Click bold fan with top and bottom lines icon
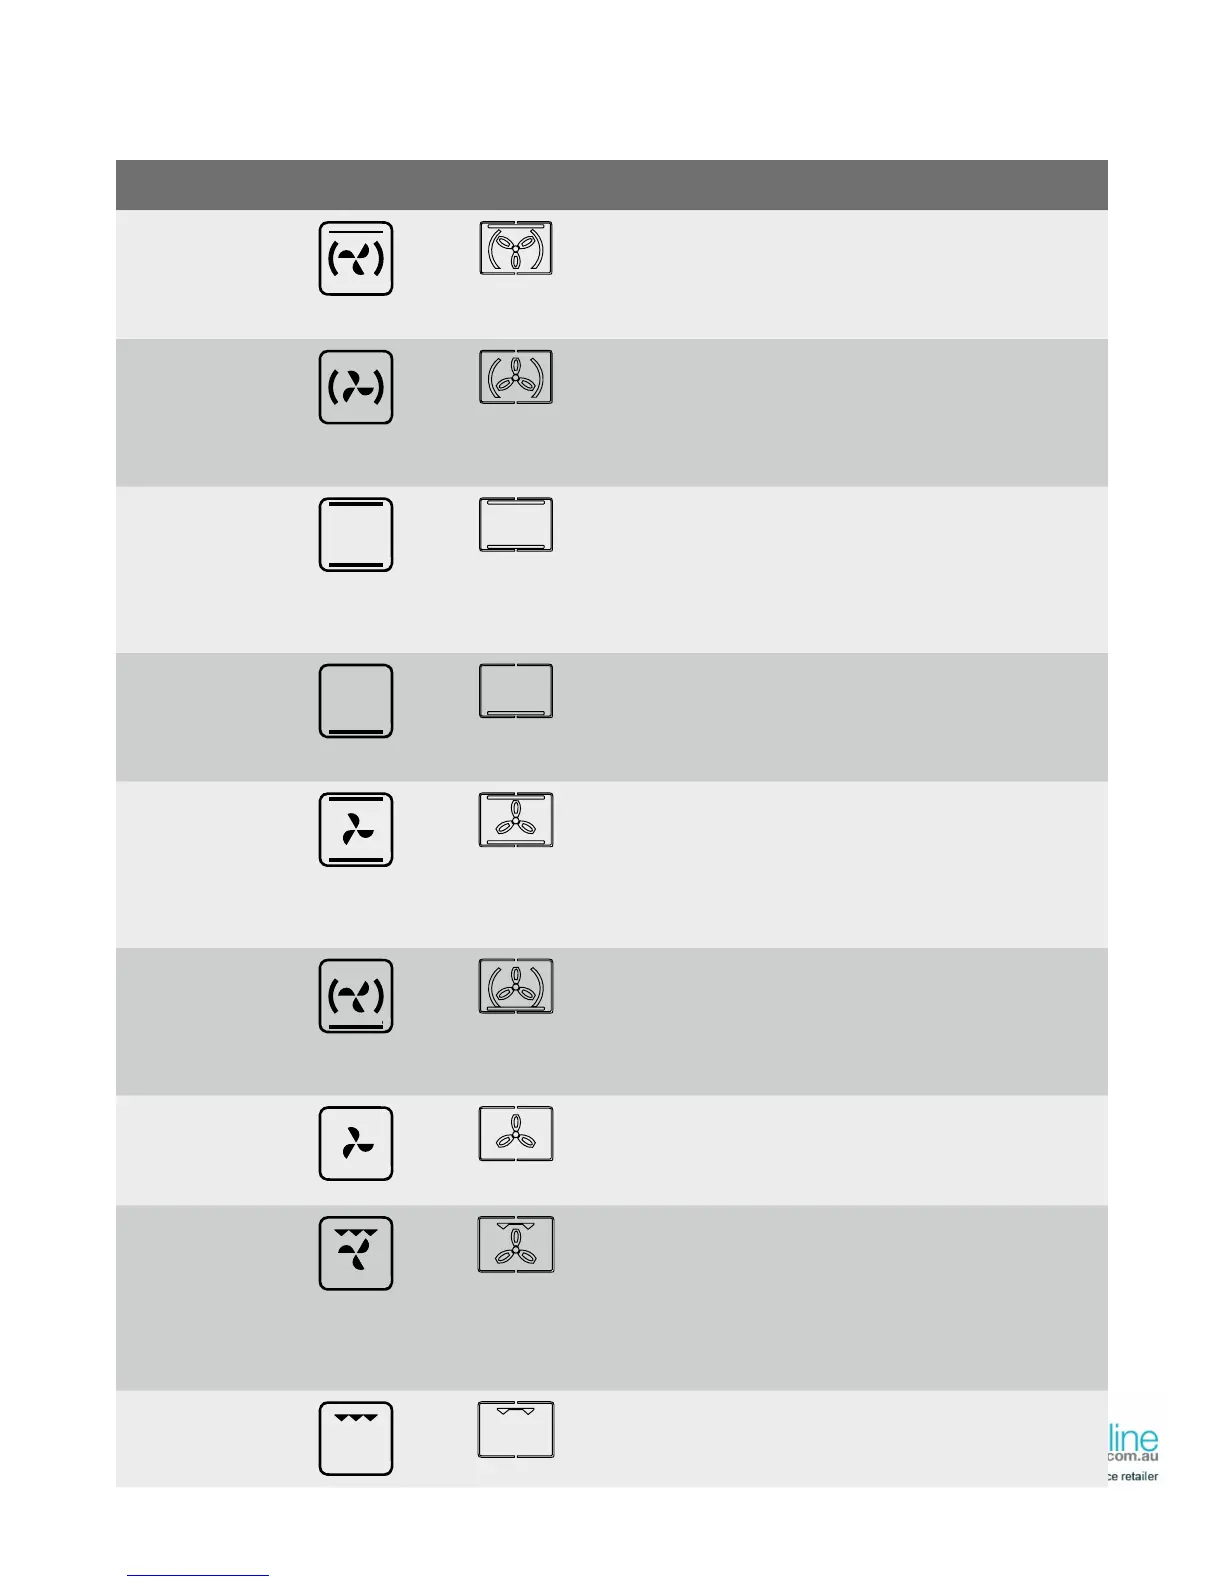This screenshot has width=1224, height=1584. click(355, 830)
